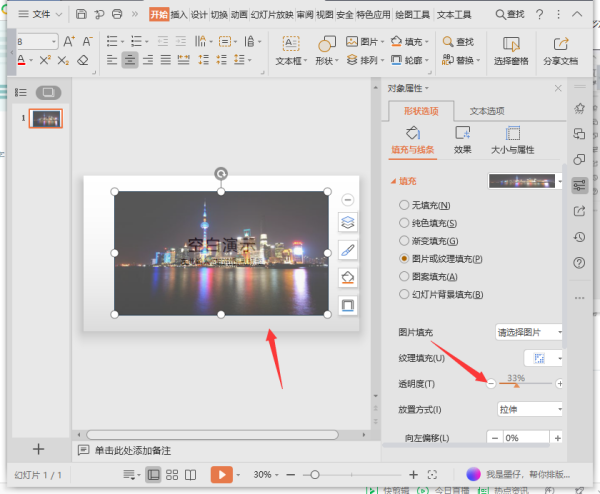The height and width of the screenshot is (494, 600).
Task: Click the save icon in the title bar
Action: coord(81,15)
